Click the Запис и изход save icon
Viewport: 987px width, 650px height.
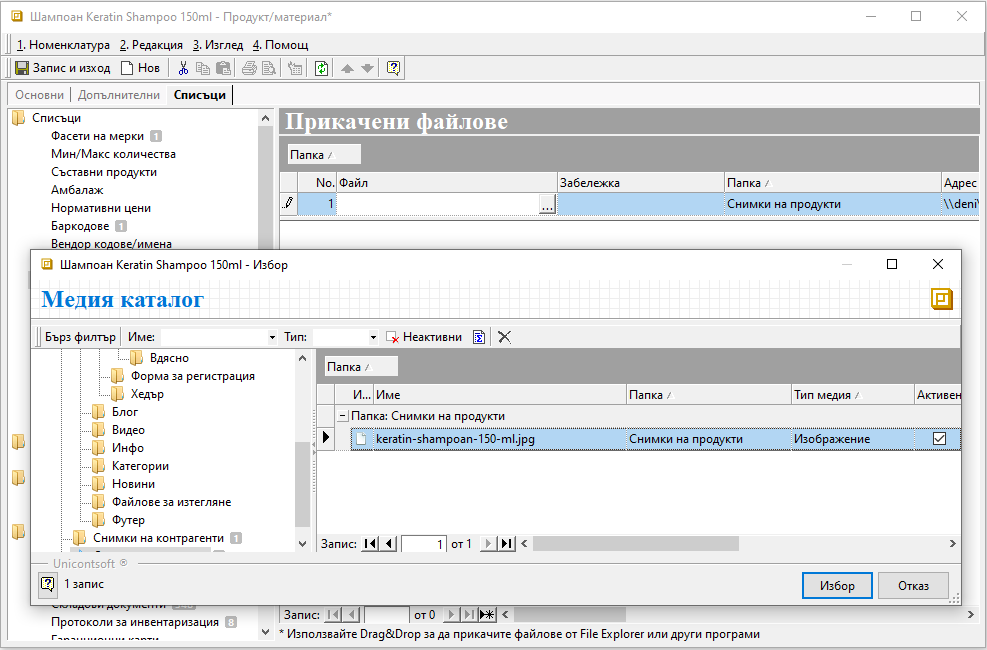coord(22,68)
